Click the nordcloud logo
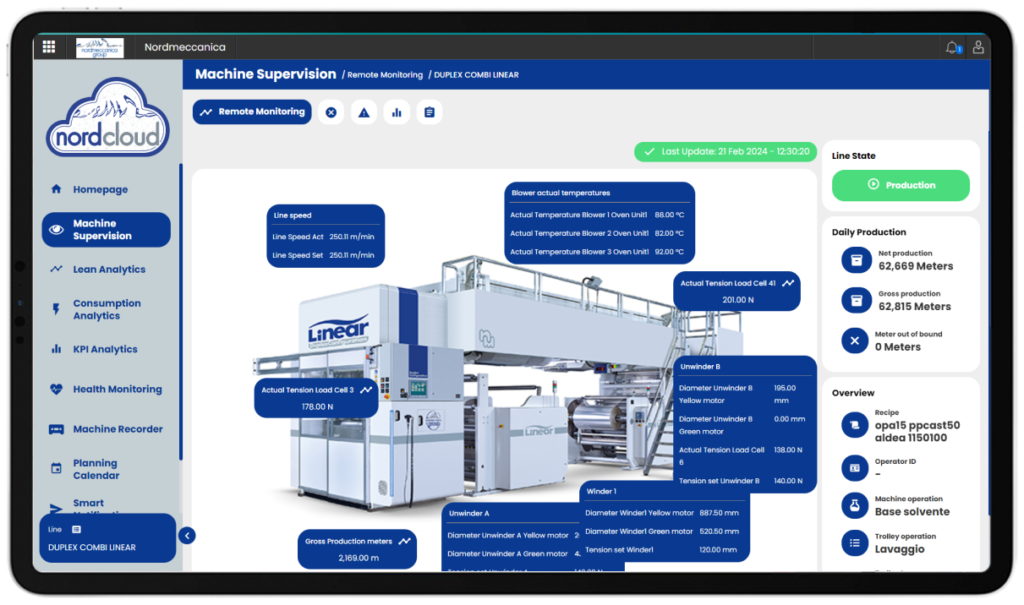This screenshot has width=1024, height=605. [x=108, y=118]
